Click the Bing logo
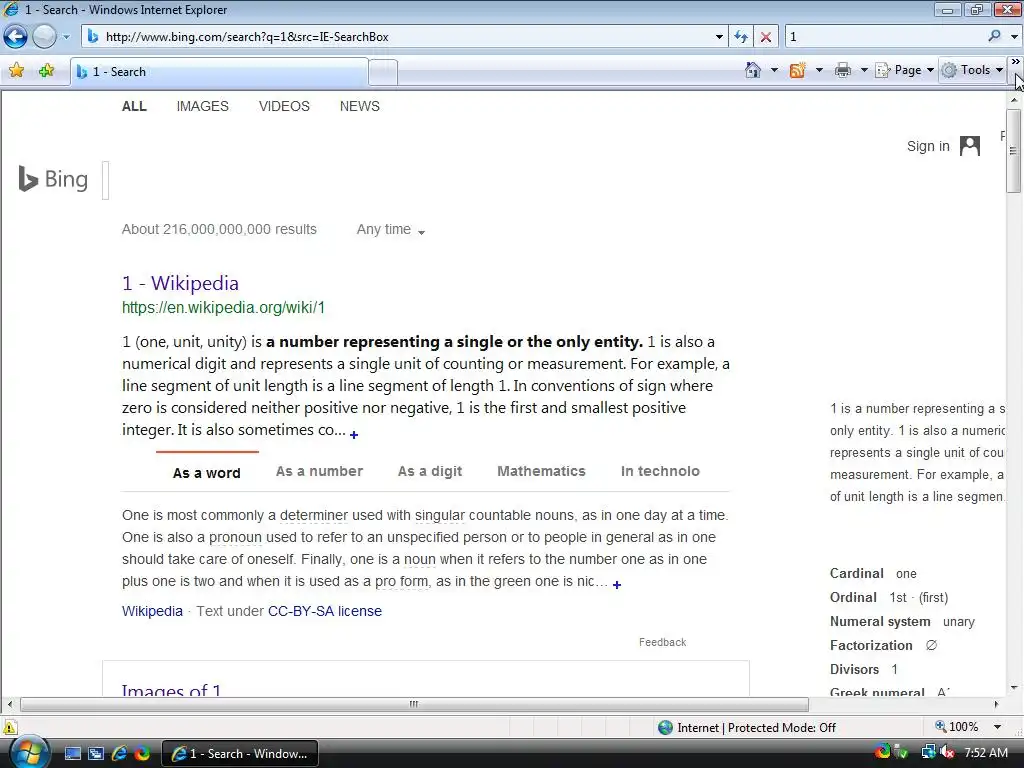The image size is (1024, 768). (x=53, y=179)
